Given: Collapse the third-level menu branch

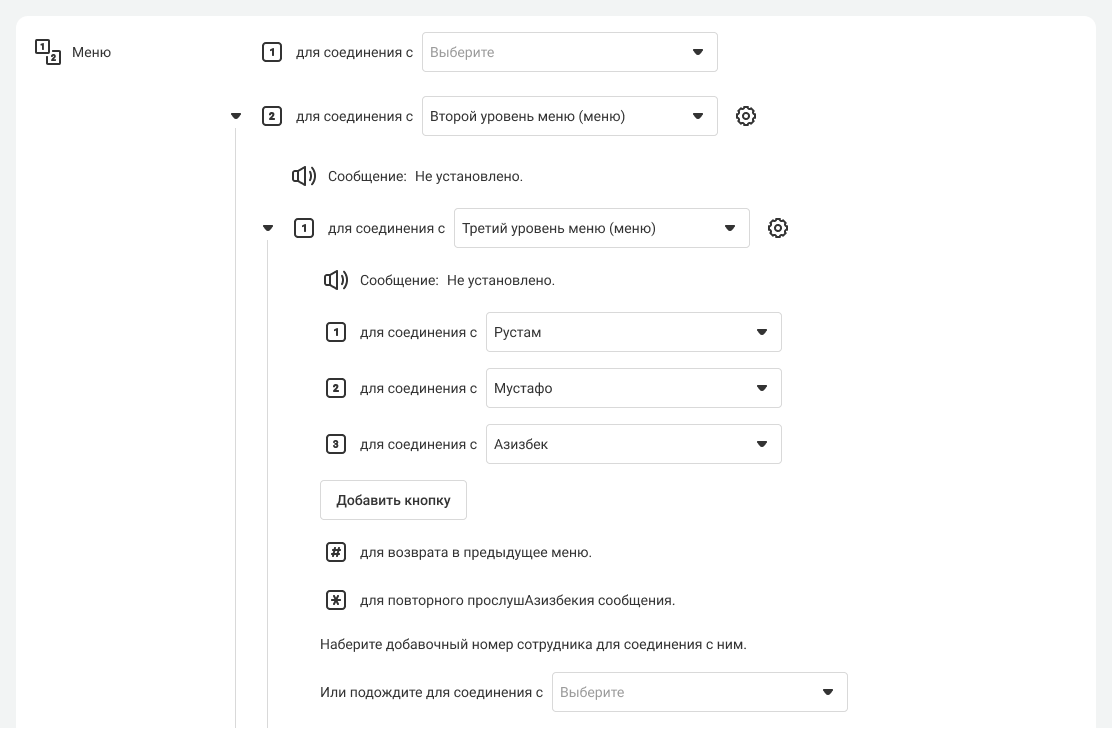Looking at the screenshot, I should 268,228.
